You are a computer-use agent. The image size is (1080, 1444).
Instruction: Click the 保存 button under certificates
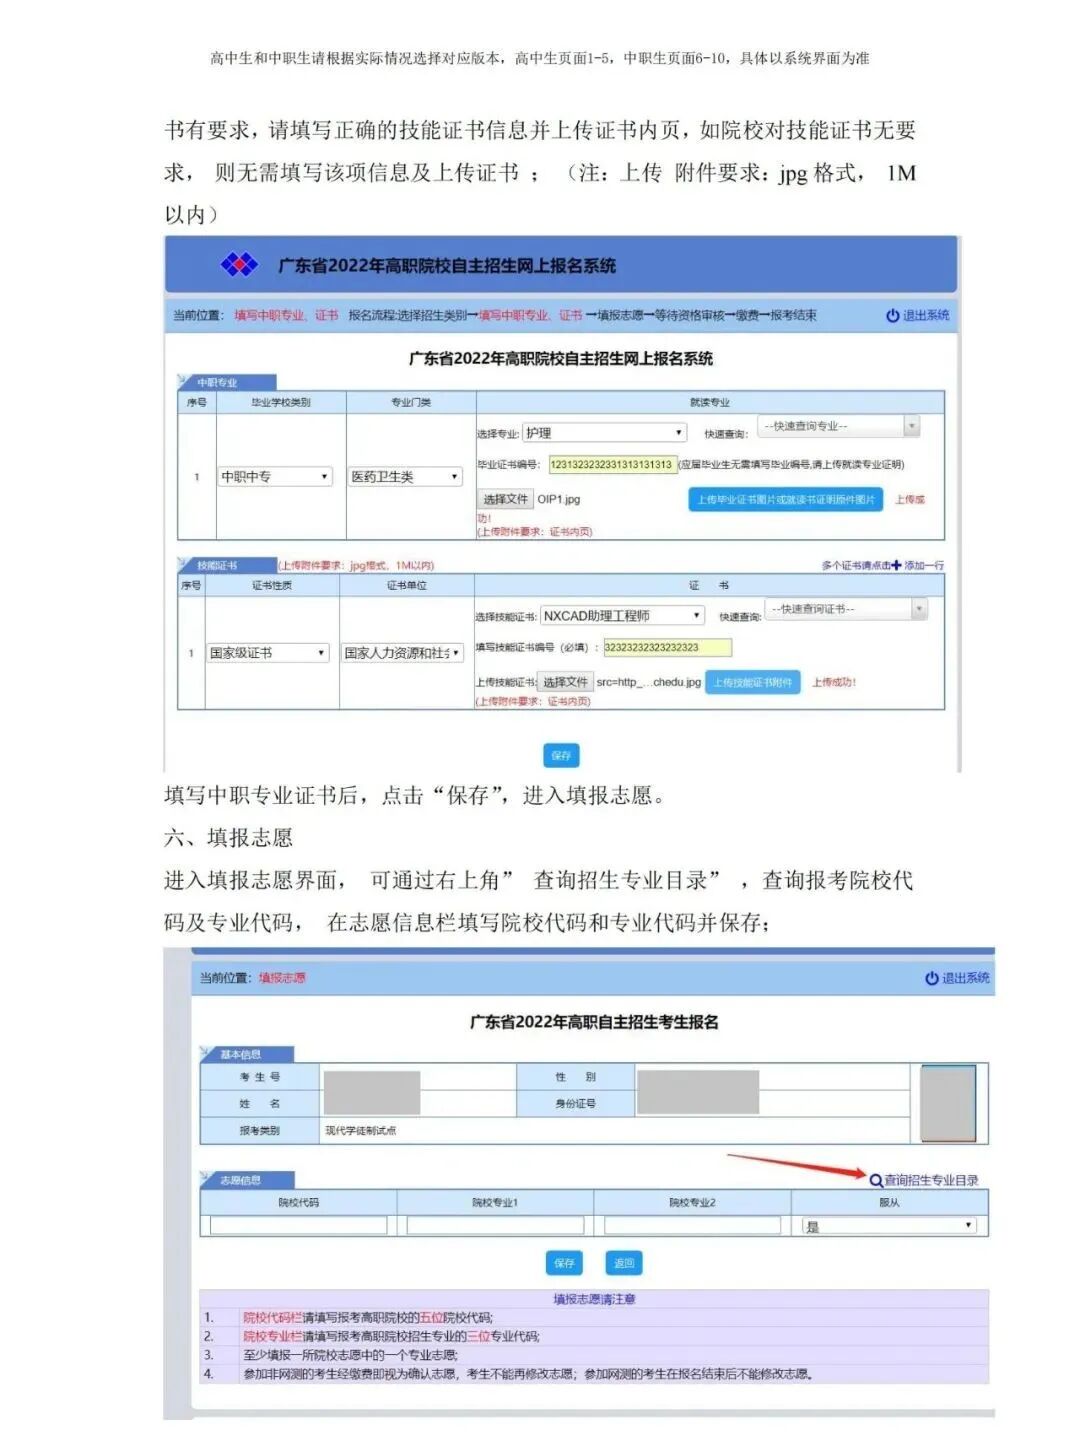click(561, 755)
